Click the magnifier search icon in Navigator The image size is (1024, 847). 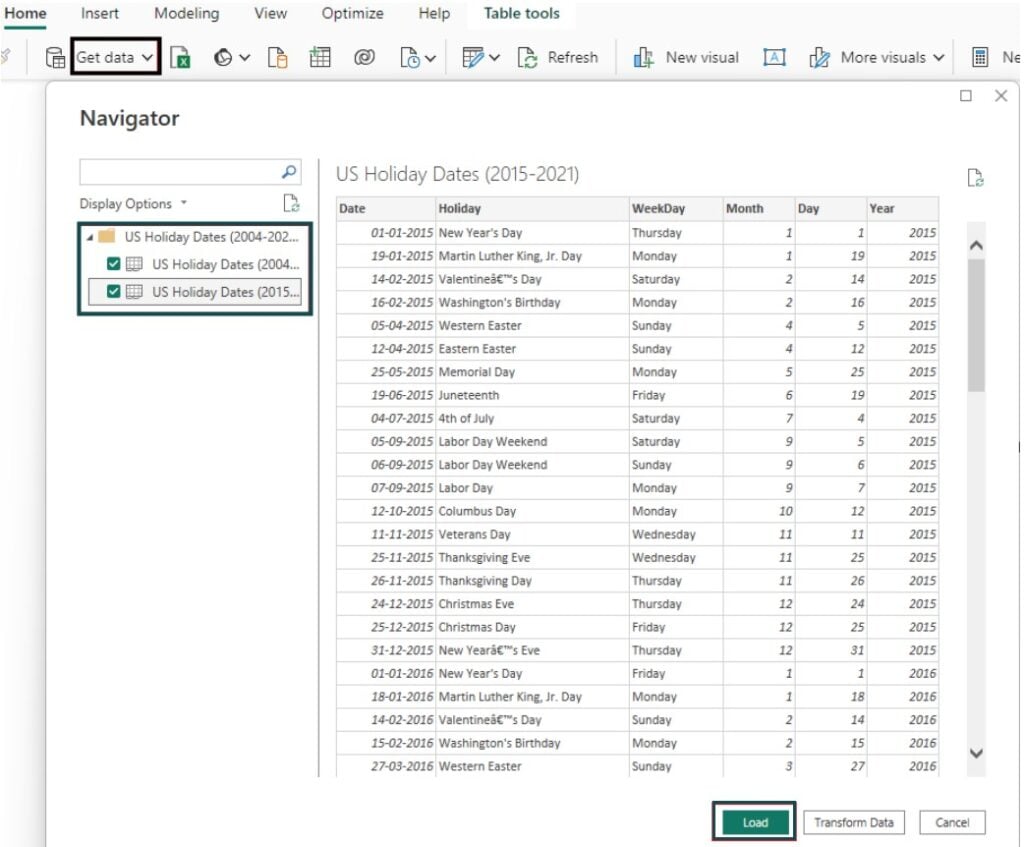pyautogui.click(x=289, y=172)
